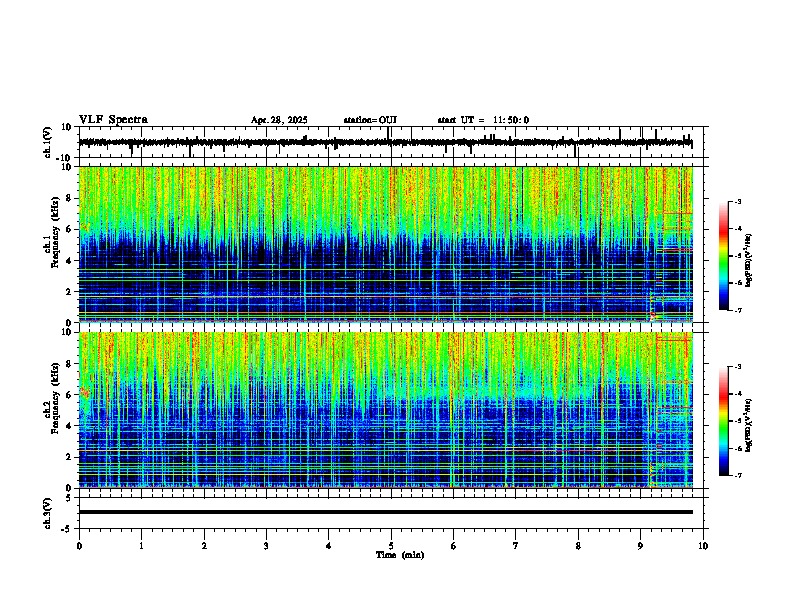Click the 'station=OUJ' label
Viewport: 792px width, 612px height.
click(370, 120)
